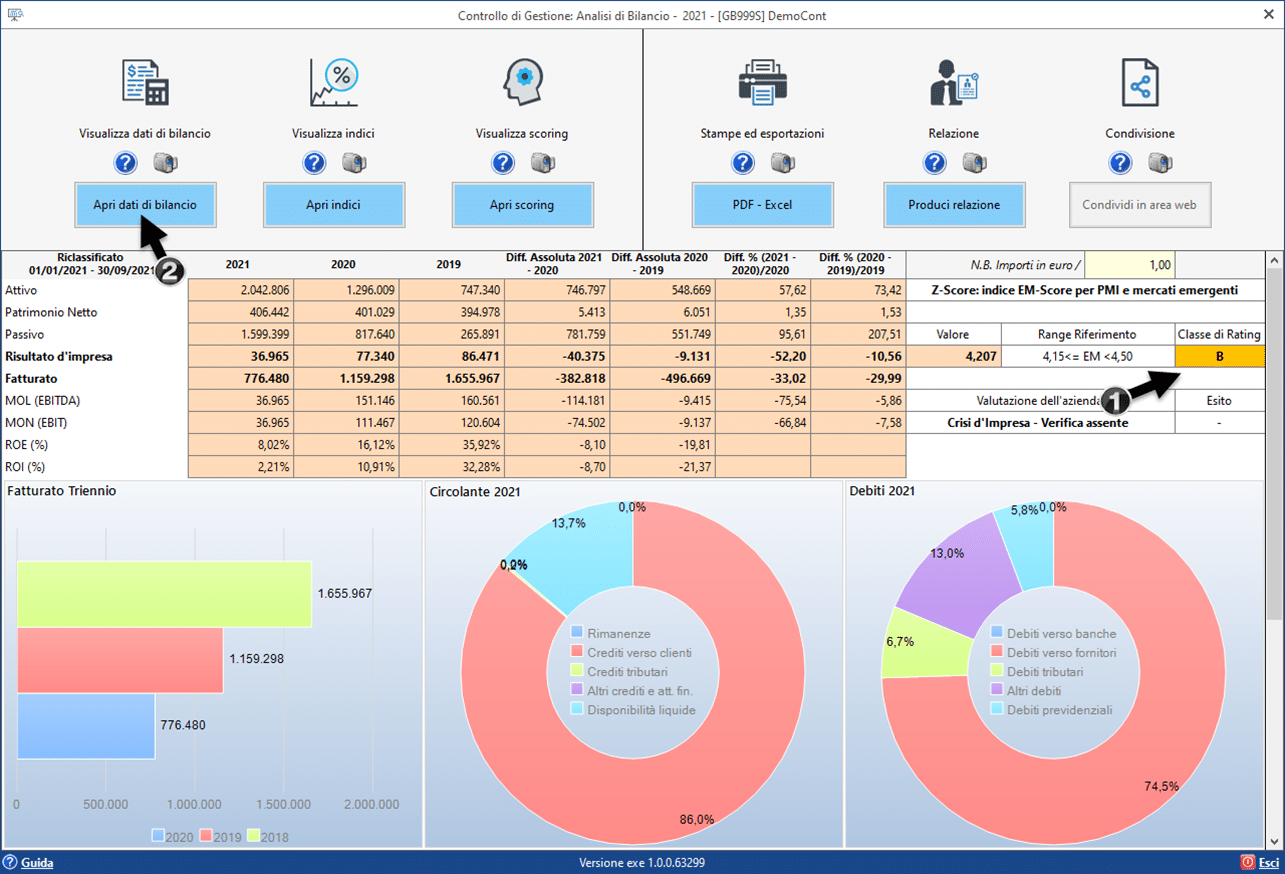Click Apri dati di bilancio button
Screen dimensions: 1285x874
click(145, 205)
